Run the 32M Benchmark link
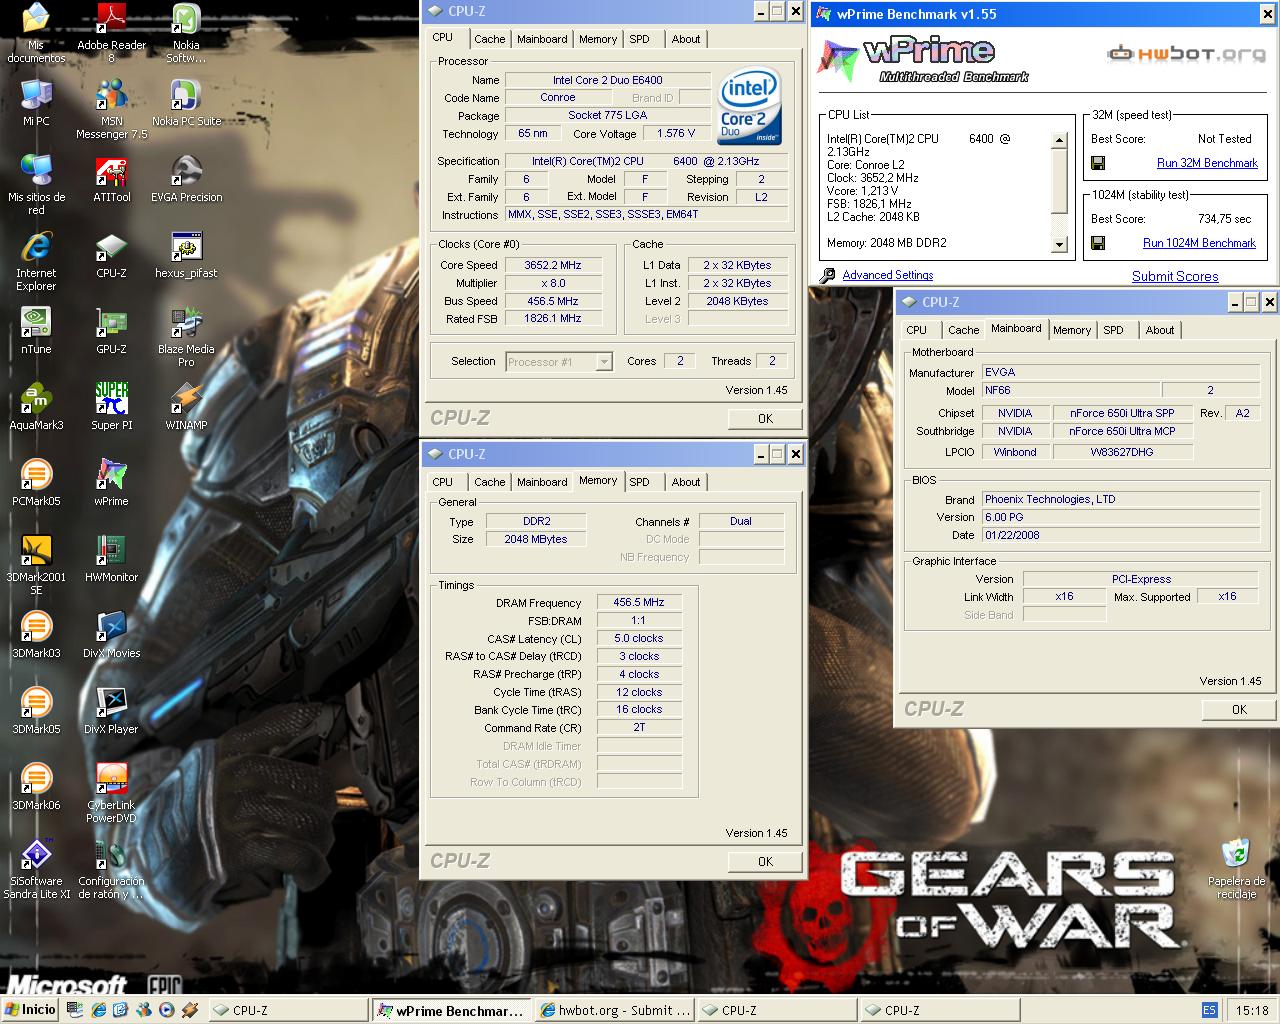Image resolution: width=1280 pixels, height=1024 pixels. coord(1207,163)
